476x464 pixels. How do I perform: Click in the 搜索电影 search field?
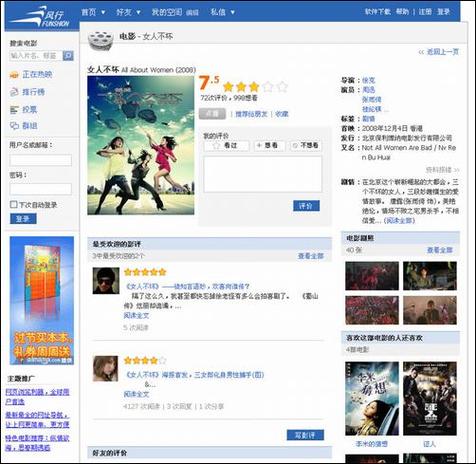pos(36,55)
